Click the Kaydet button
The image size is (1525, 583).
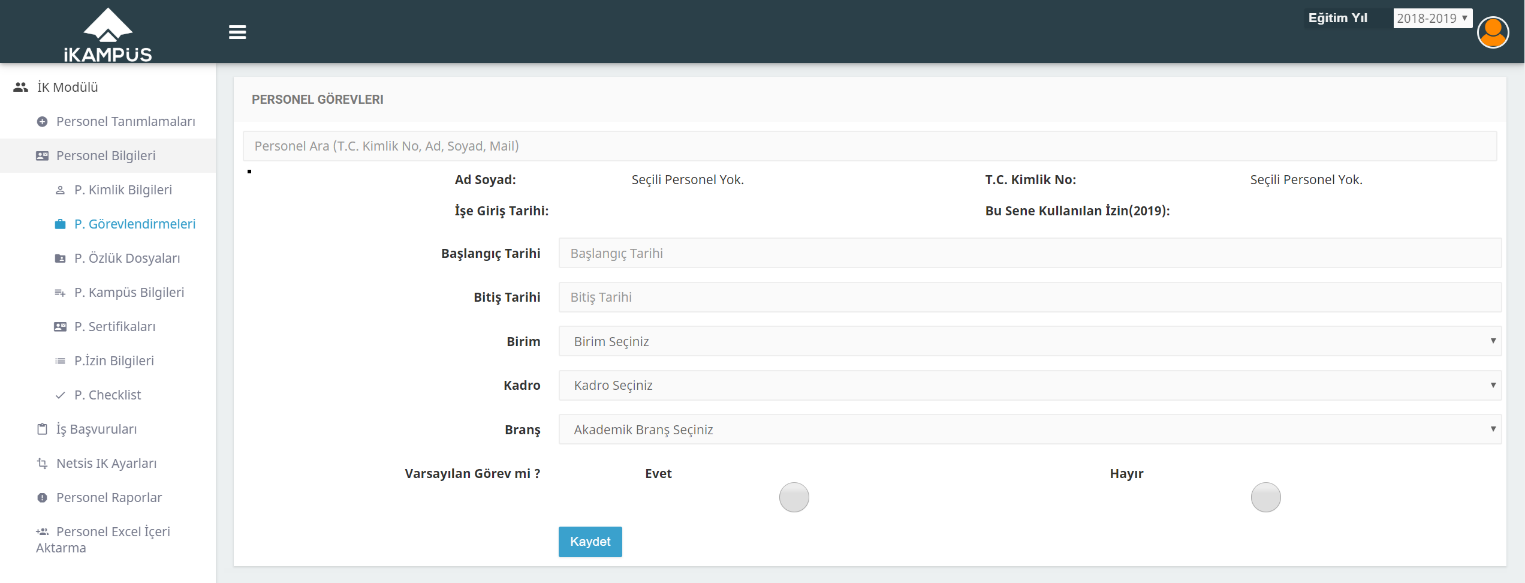point(590,542)
